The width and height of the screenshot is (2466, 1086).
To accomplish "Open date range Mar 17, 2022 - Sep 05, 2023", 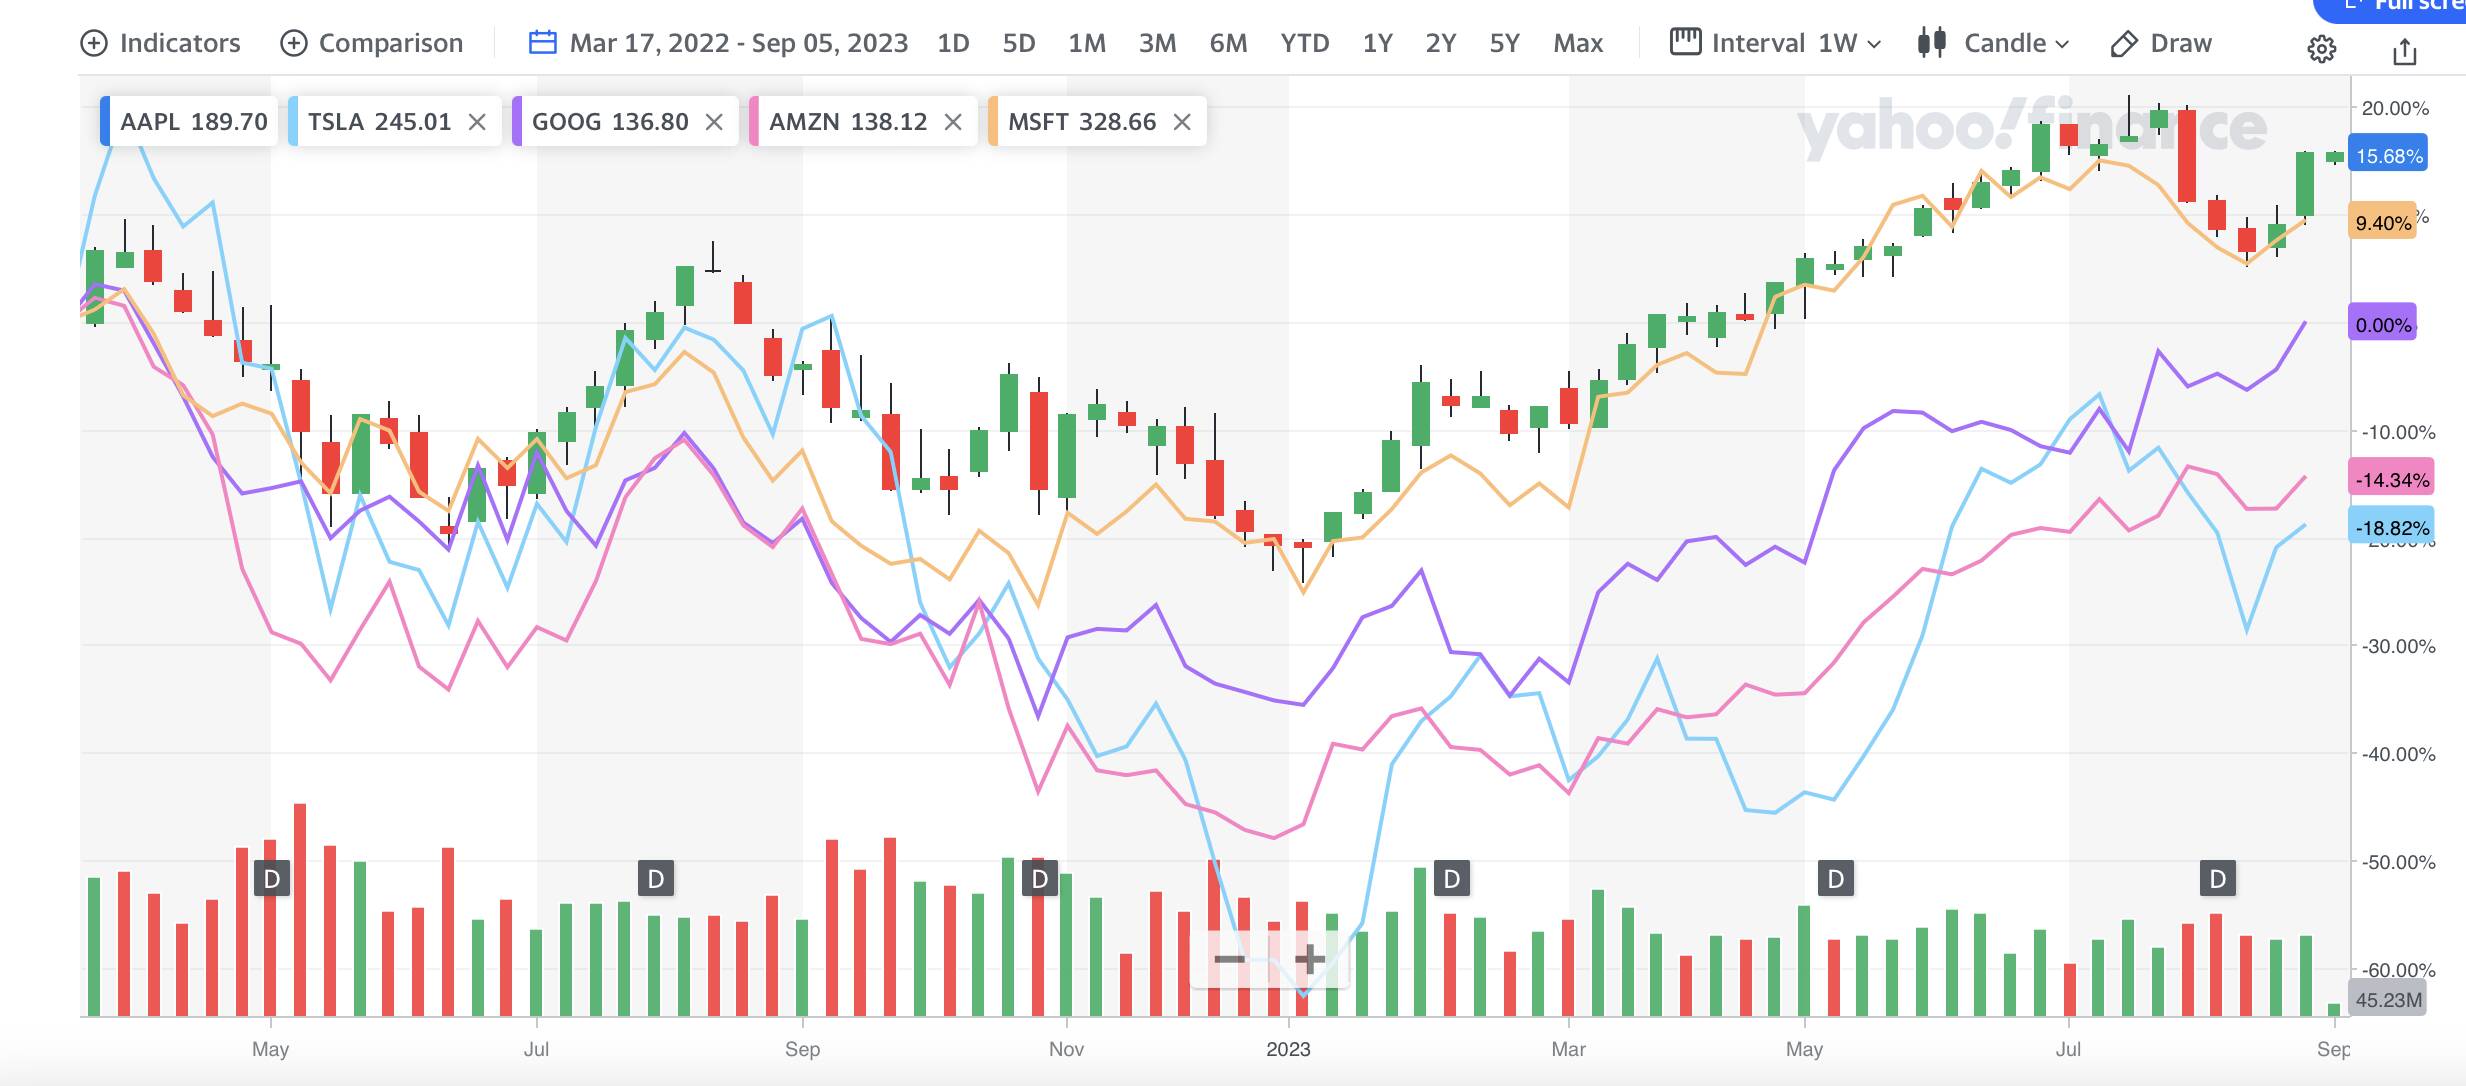I will click(x=738, y=43).
